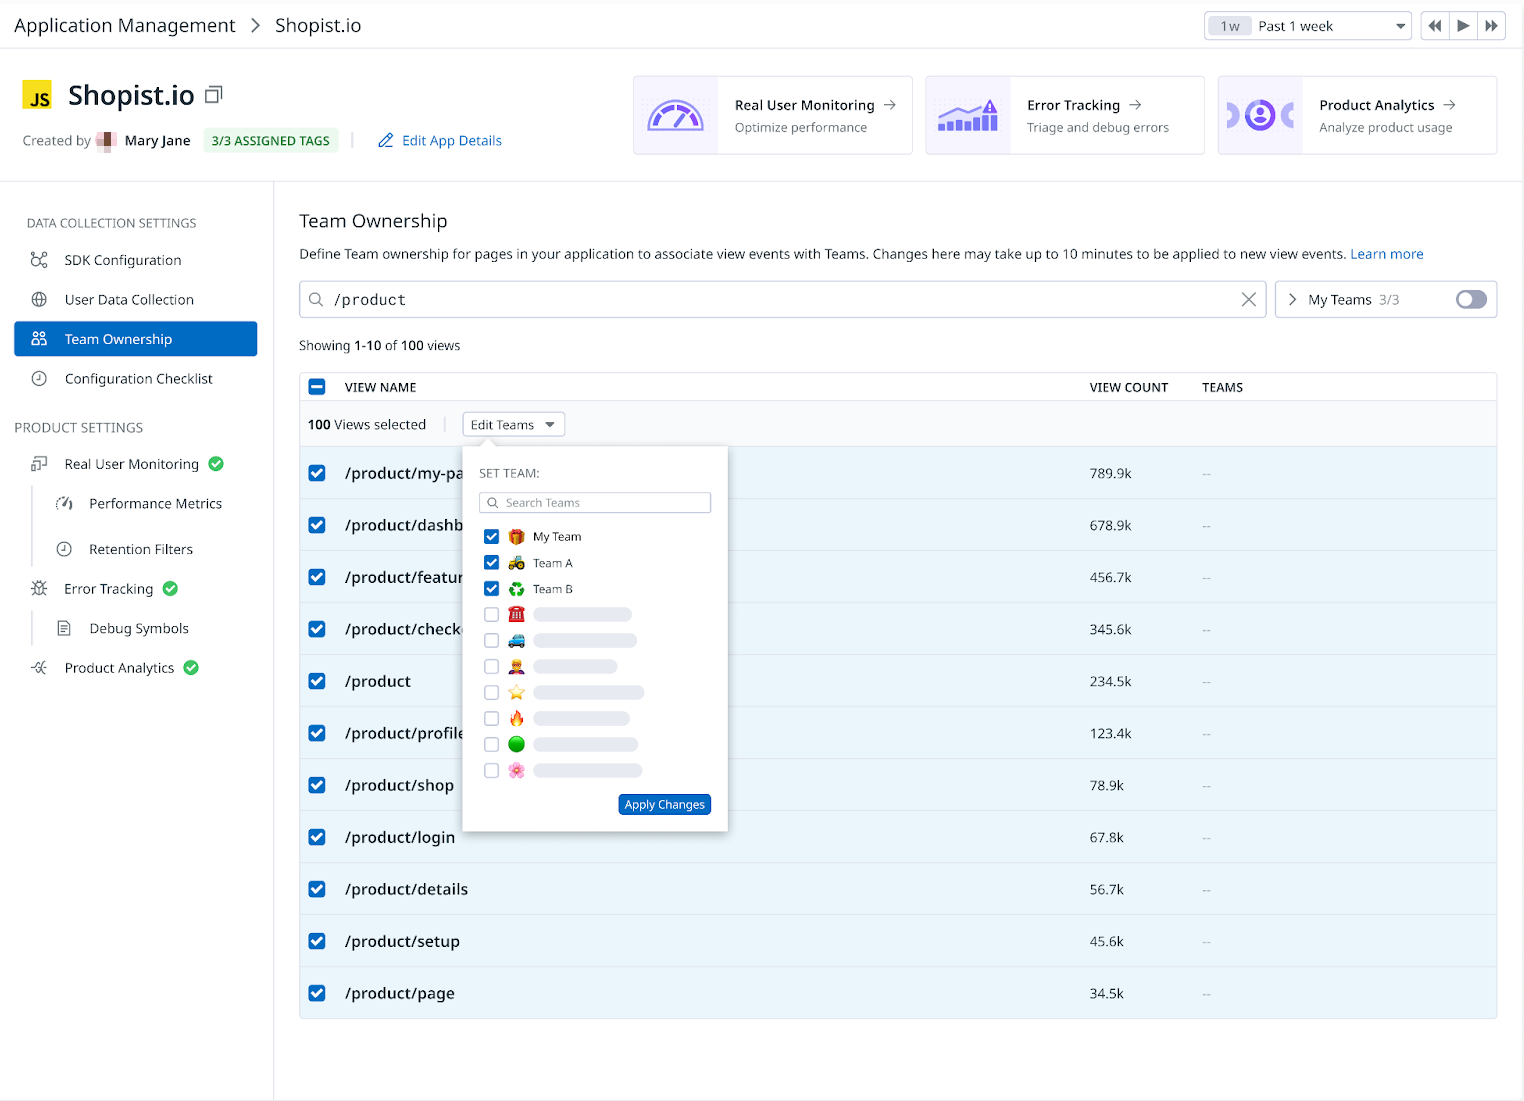Click the fire emoji team icon

(516, 719)
